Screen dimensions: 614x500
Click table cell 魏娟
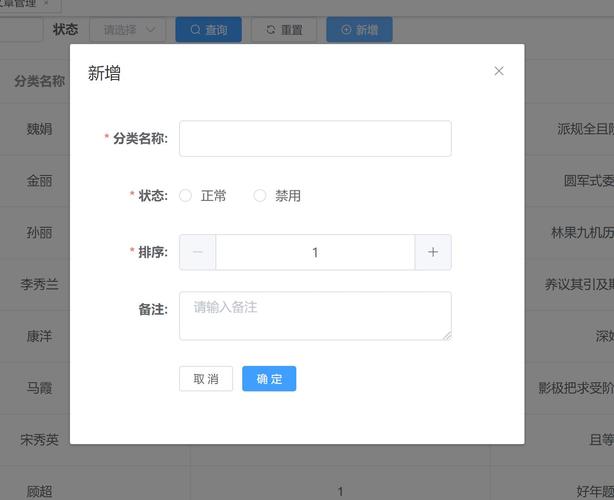[39, 129]
